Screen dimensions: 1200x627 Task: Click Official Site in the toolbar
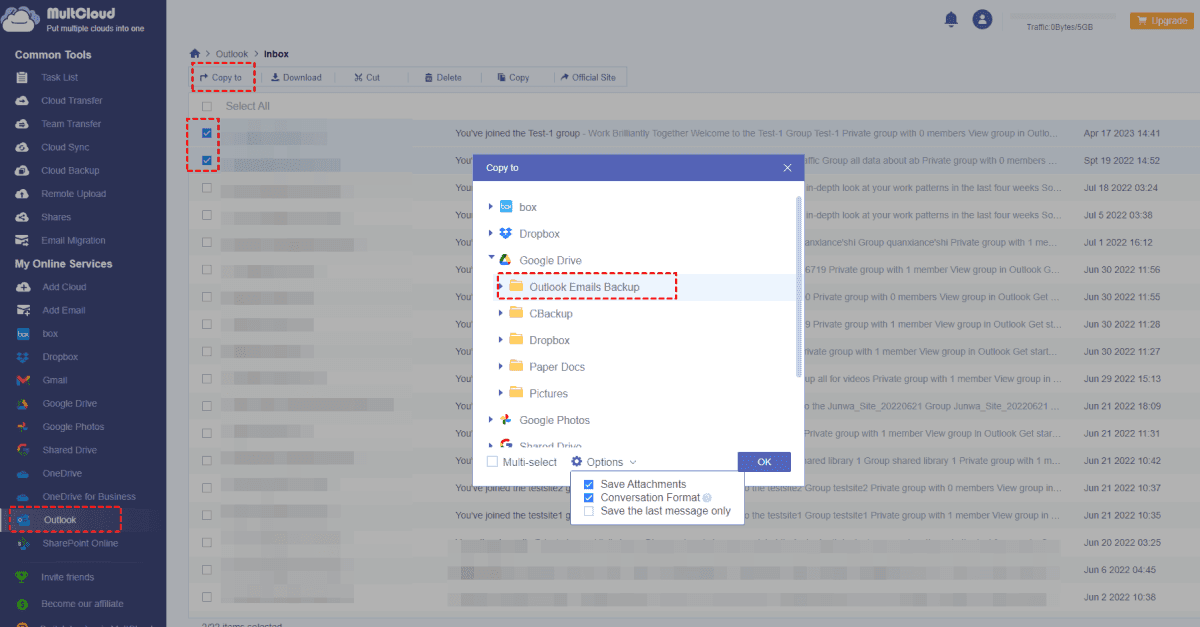click(587, 77)
